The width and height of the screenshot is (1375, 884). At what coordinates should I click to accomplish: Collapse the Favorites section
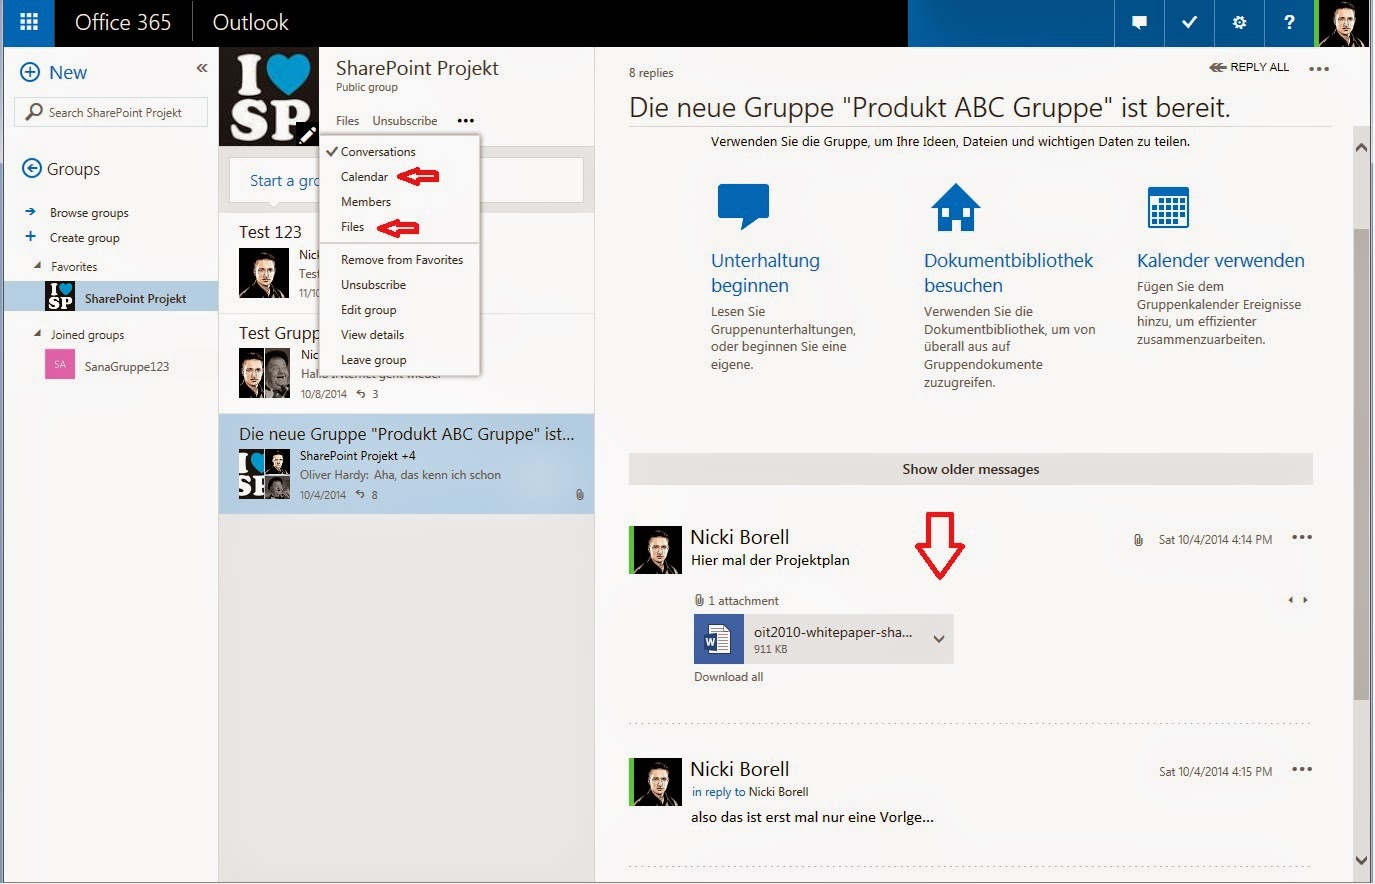tap(38, 266)
